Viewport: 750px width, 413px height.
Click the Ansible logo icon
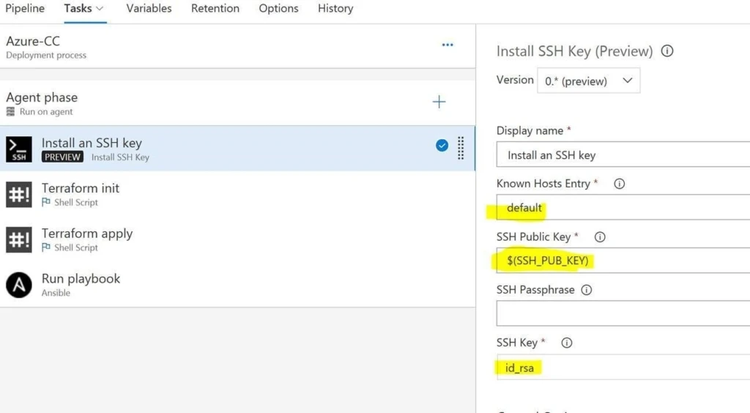[19, 285]
